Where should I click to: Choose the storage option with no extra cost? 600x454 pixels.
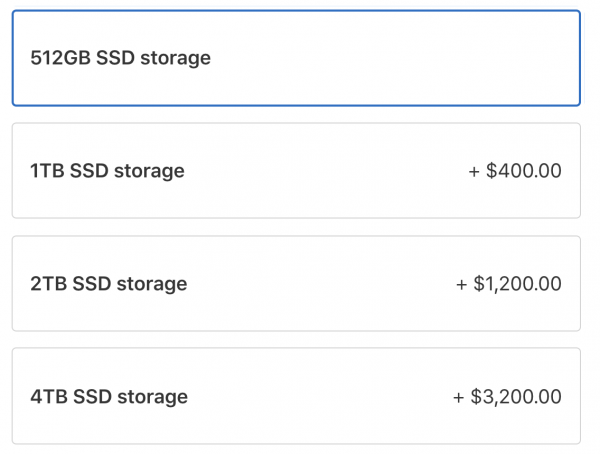tap(296, 58)
